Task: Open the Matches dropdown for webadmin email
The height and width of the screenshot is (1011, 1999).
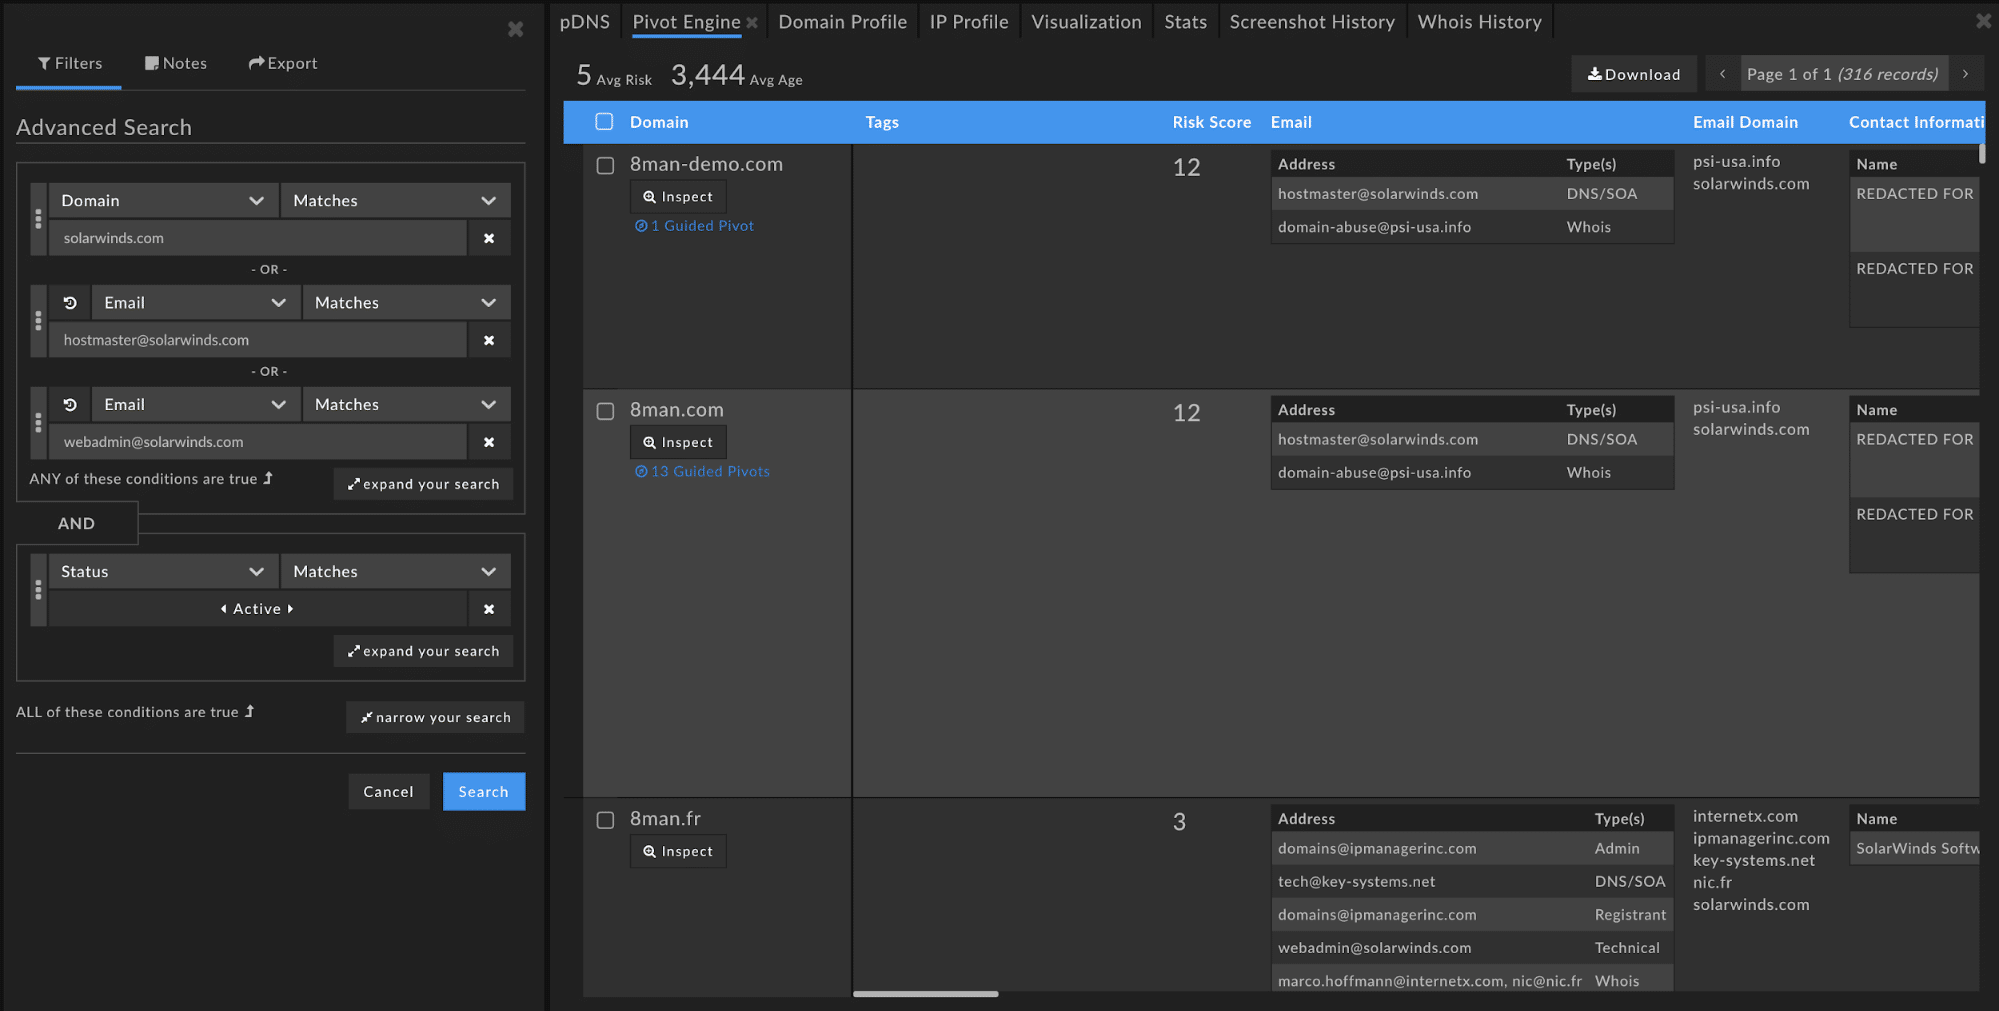Action: (x=406, y=405)
